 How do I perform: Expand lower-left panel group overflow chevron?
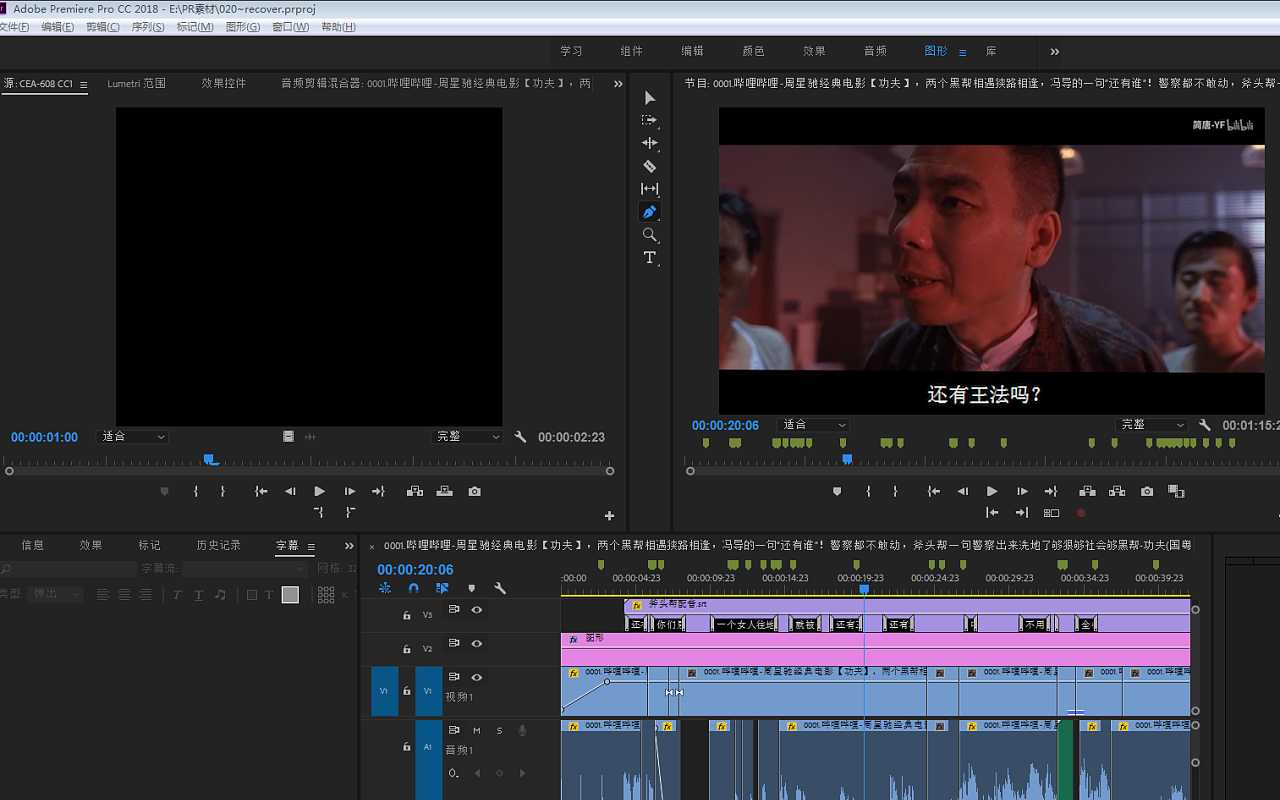click(349, 546)
